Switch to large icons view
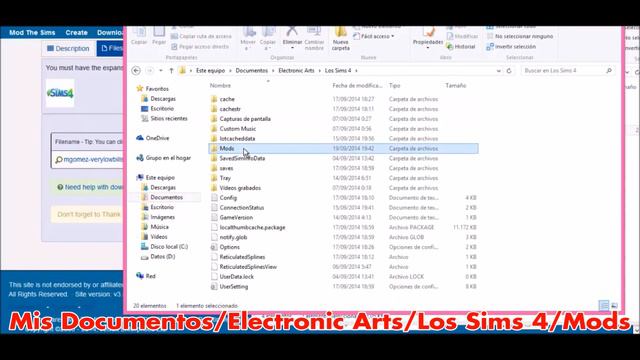The height and width of the screenshot is (360, 640). point(614,305)
